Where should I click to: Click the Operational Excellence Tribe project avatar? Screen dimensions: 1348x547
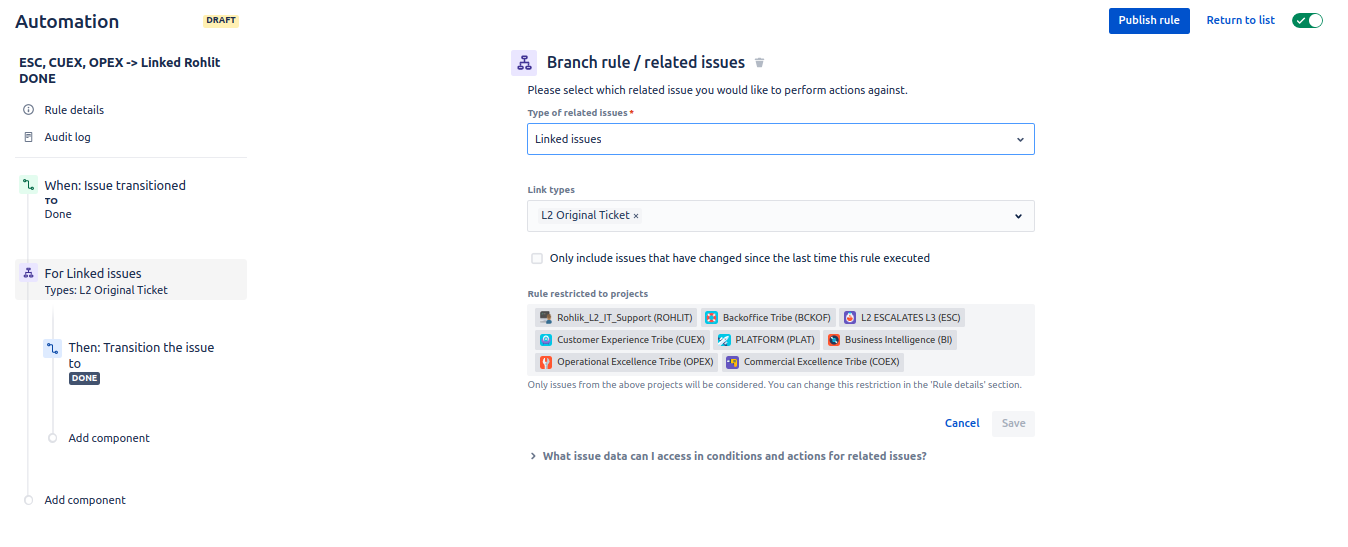[x=545, y=362]
